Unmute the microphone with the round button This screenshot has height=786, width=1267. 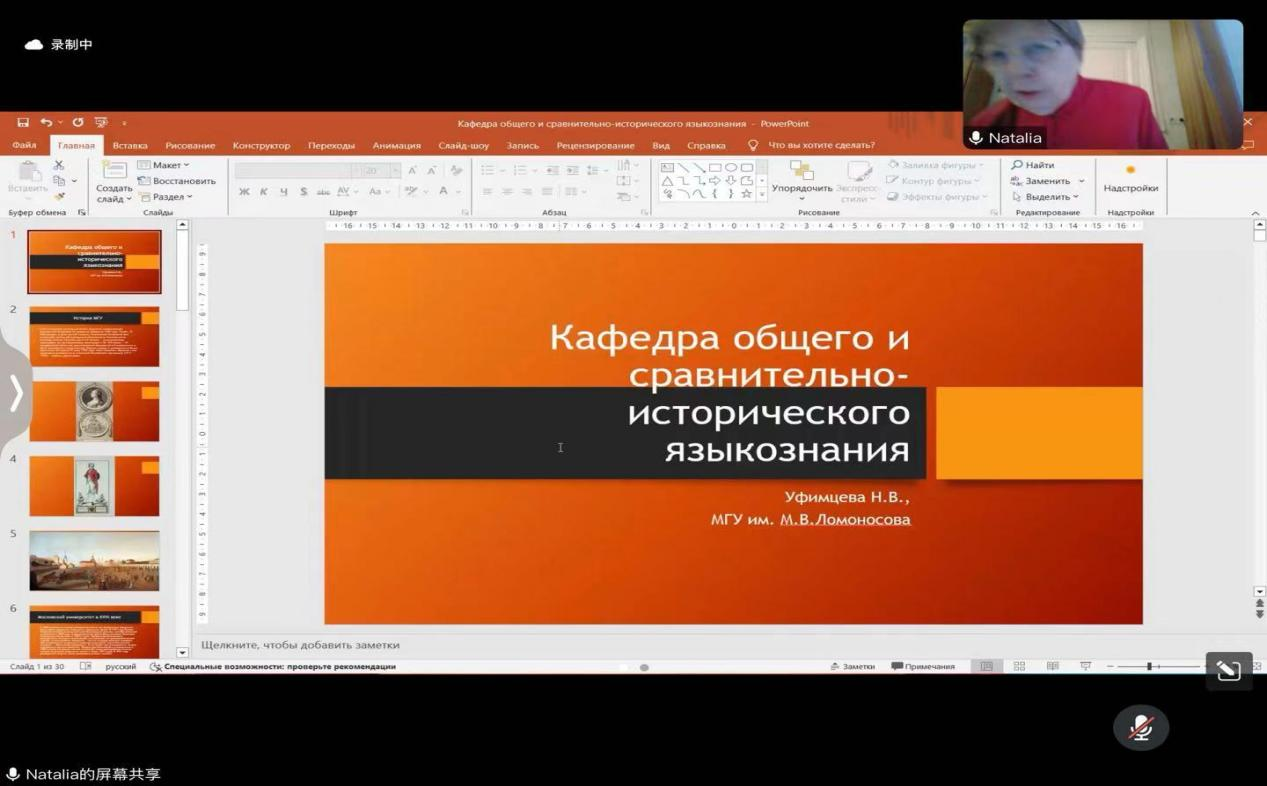1141,728
